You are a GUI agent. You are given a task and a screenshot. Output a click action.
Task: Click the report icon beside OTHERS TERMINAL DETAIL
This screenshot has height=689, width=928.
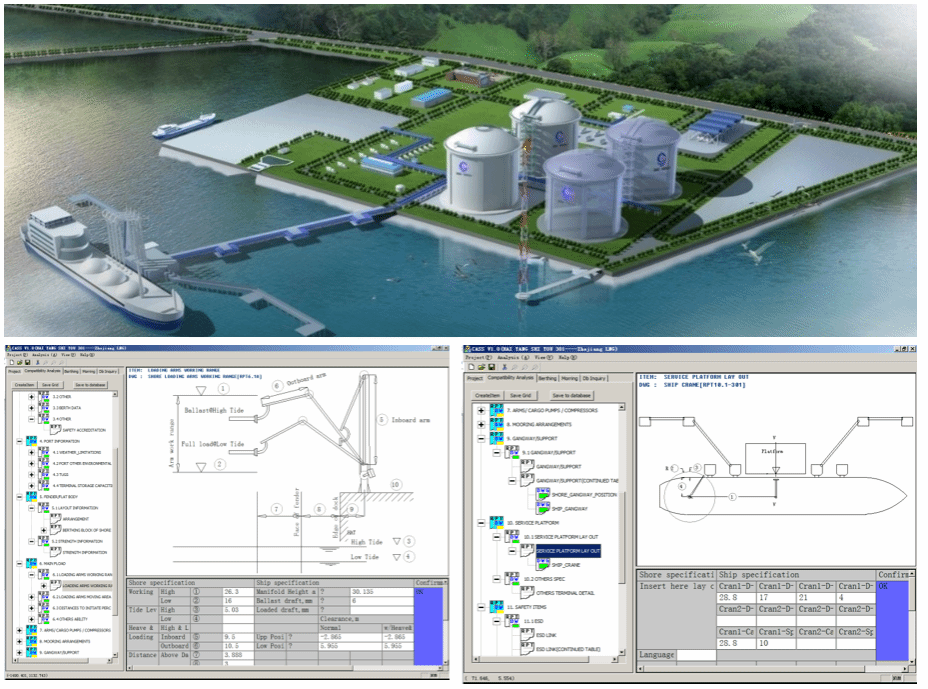[527, 593]
